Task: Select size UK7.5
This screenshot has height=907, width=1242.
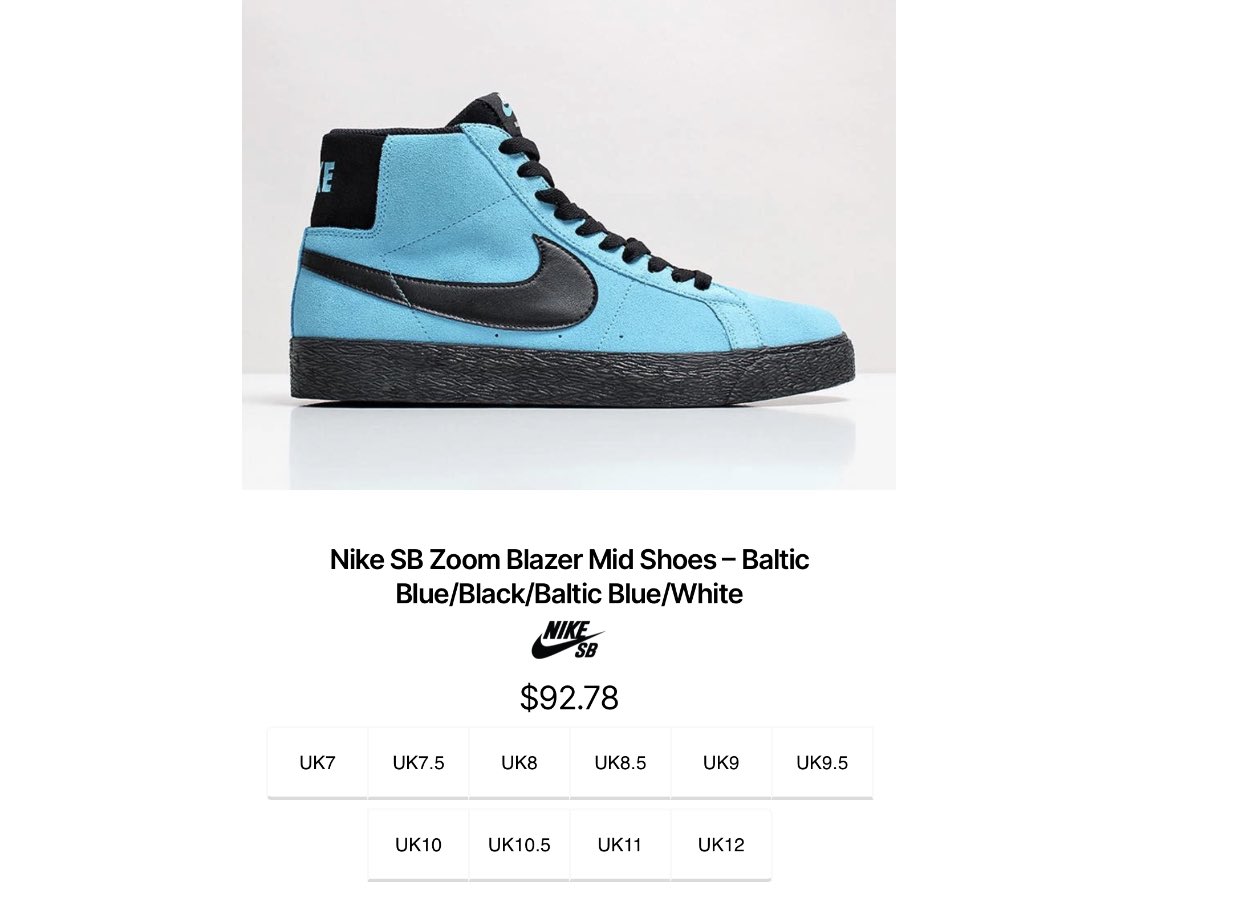Action: click(418, 763)
